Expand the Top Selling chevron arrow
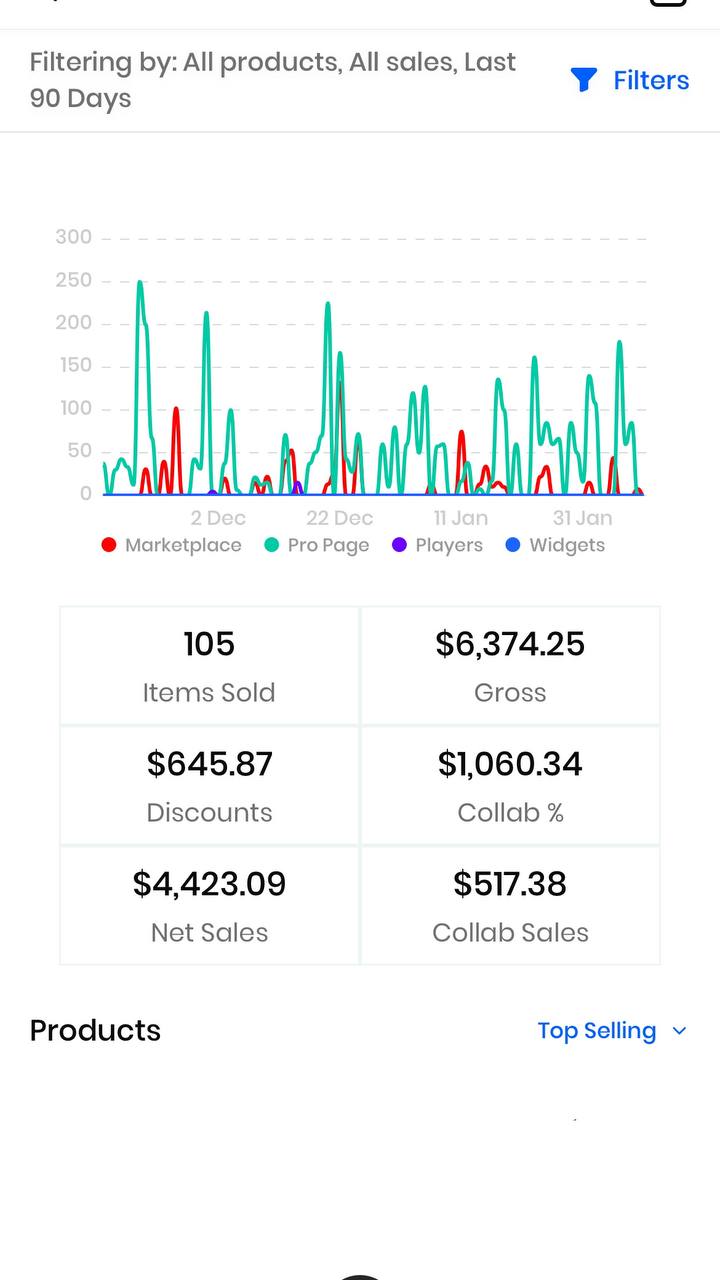This screenshot has width=720, height=1280. pyautogui.click(x=680, y=1031)
